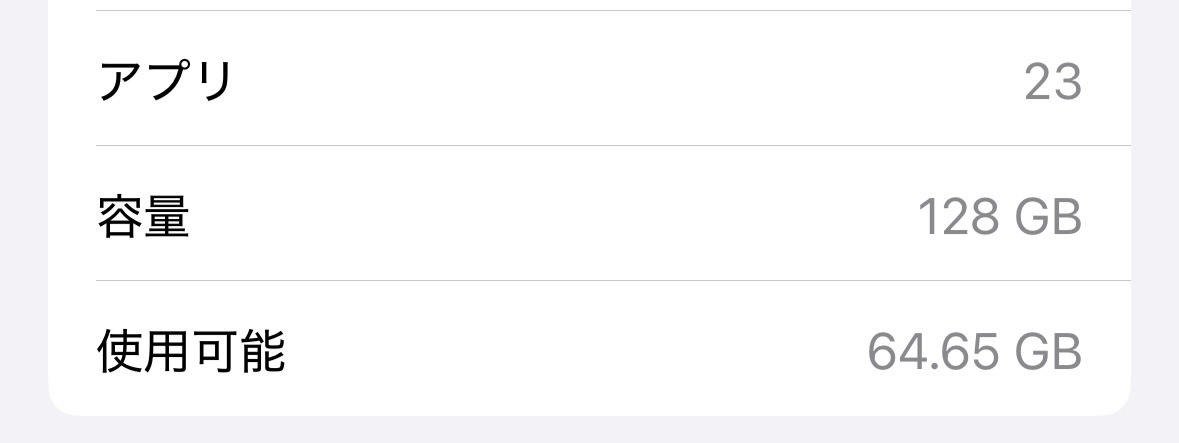Tap the rounded bottom edge of the card
Viewport: 1179px width, 443px height.
(590, 413)
